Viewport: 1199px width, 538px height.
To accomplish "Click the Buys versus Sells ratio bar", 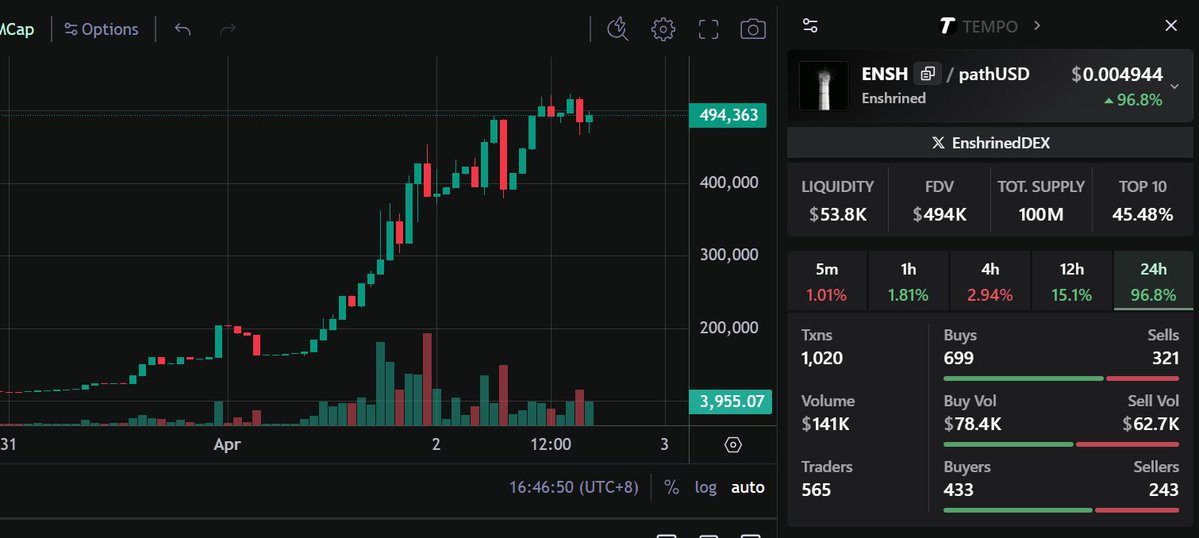I will (x=1061, y=378).
